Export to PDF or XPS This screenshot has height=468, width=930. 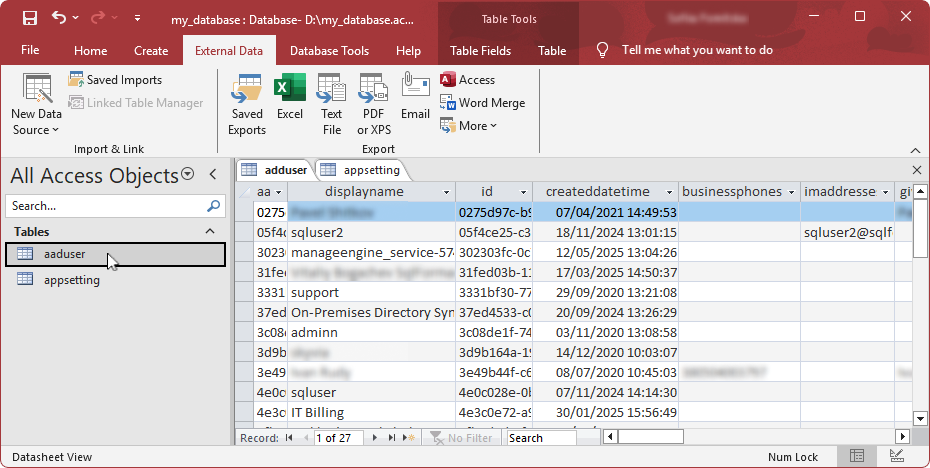click(x=374, y=105)
